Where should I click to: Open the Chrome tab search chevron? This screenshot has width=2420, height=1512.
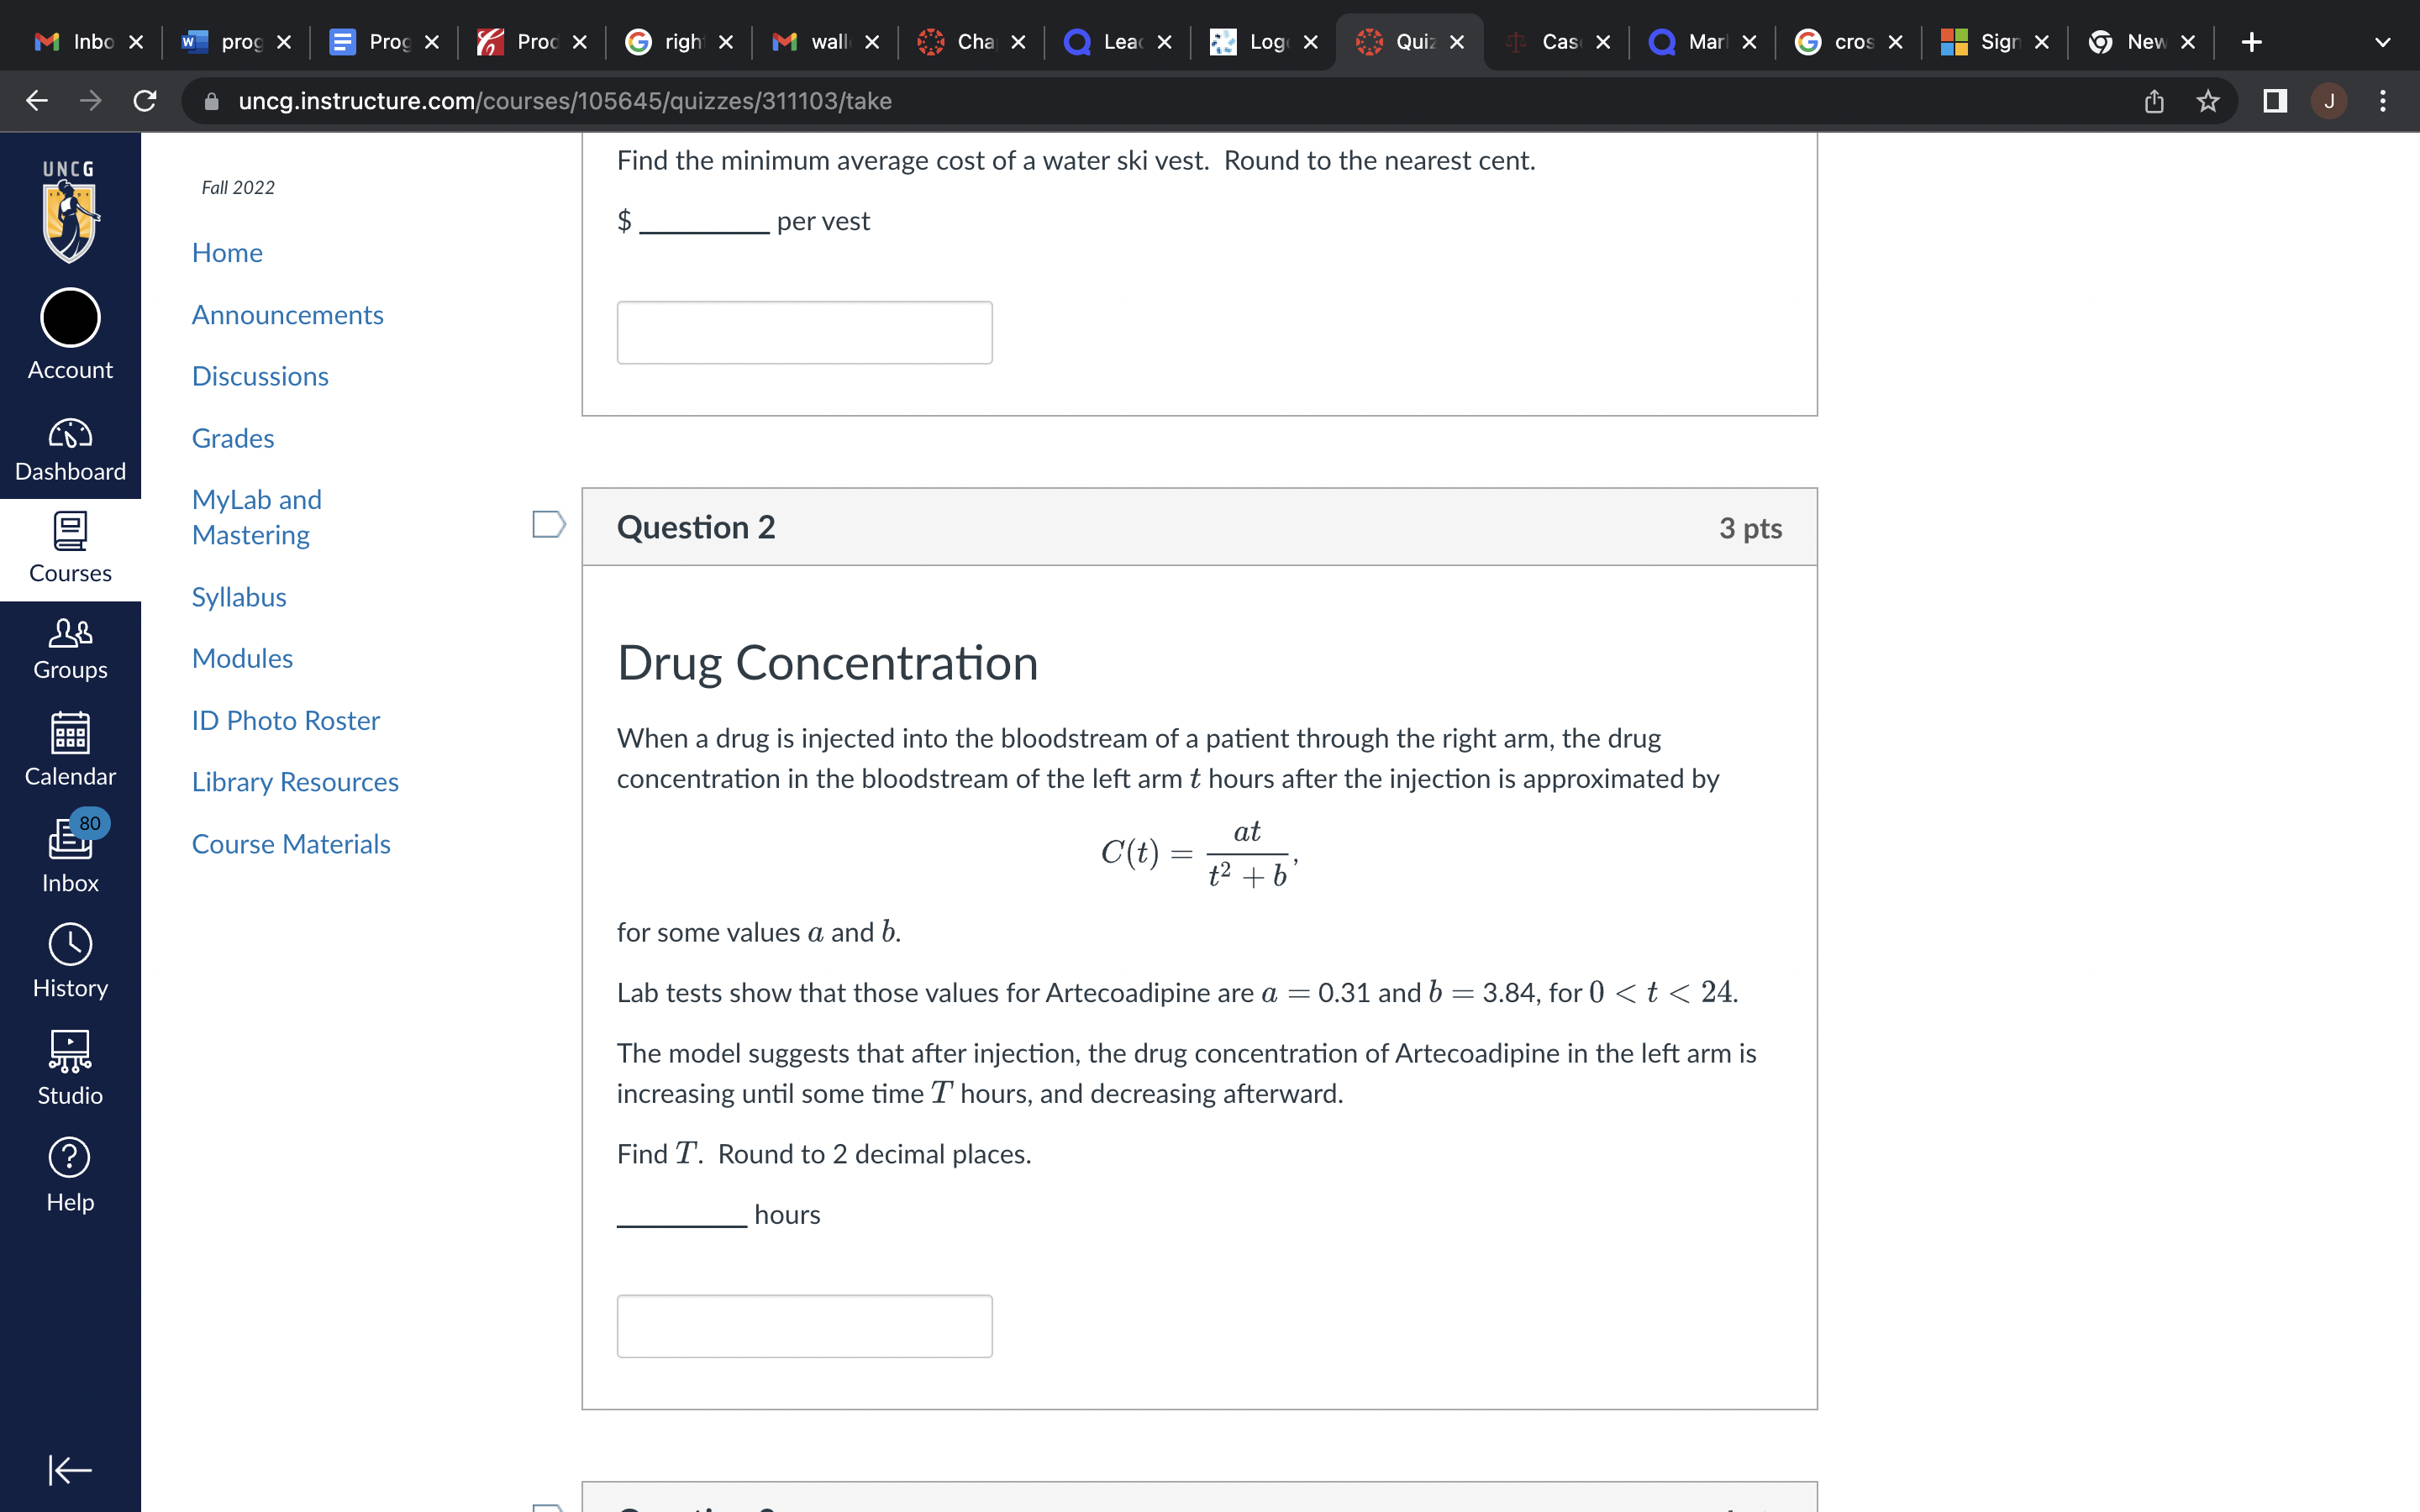click(2381, 41)
